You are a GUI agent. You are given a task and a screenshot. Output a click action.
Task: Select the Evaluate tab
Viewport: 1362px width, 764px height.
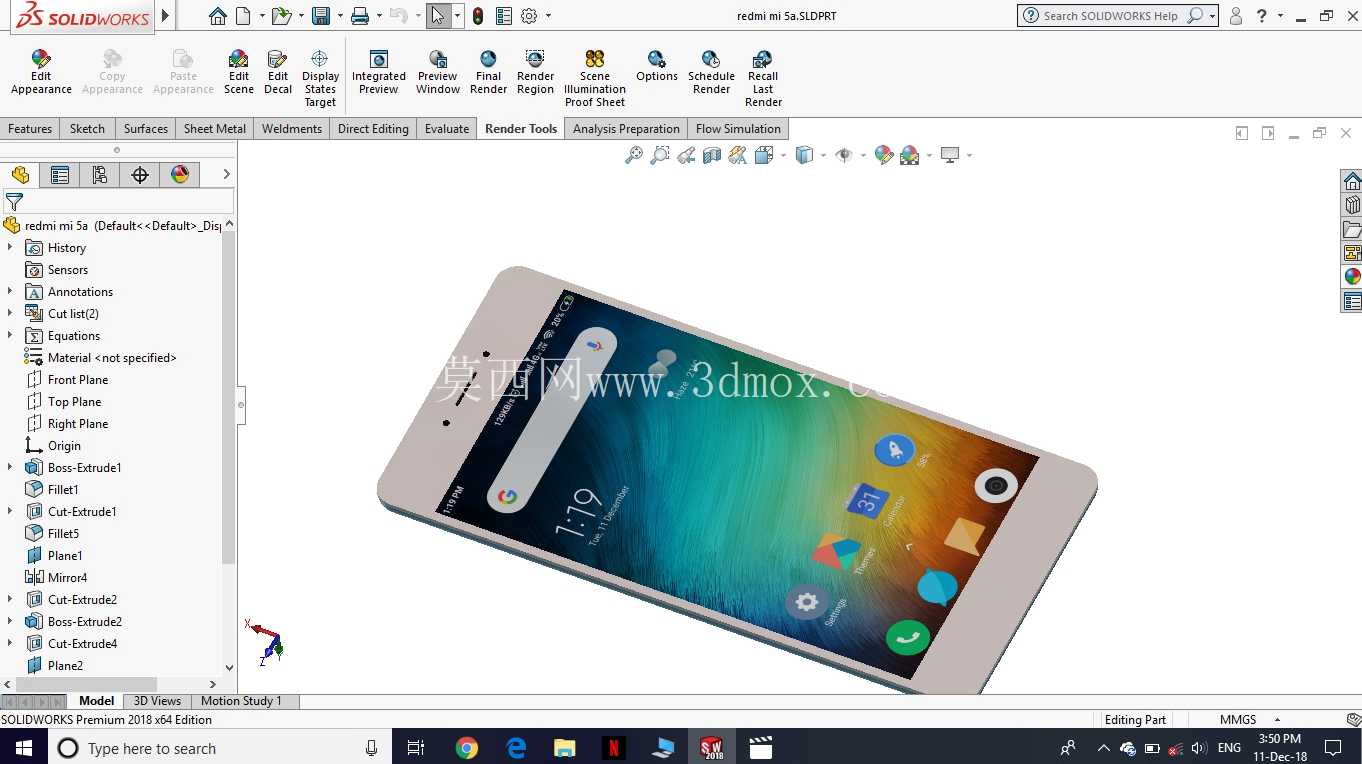tap(447, 129)
